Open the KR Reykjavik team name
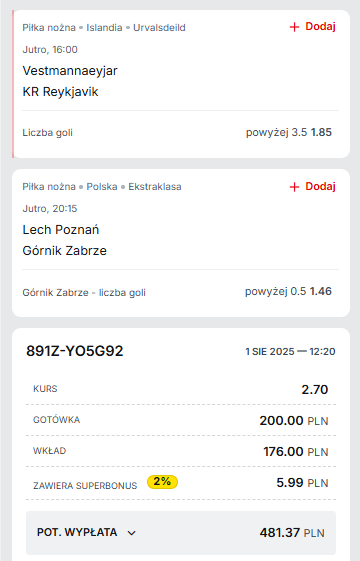Screen dimensions: 360x561 click(x=60, y=92)
